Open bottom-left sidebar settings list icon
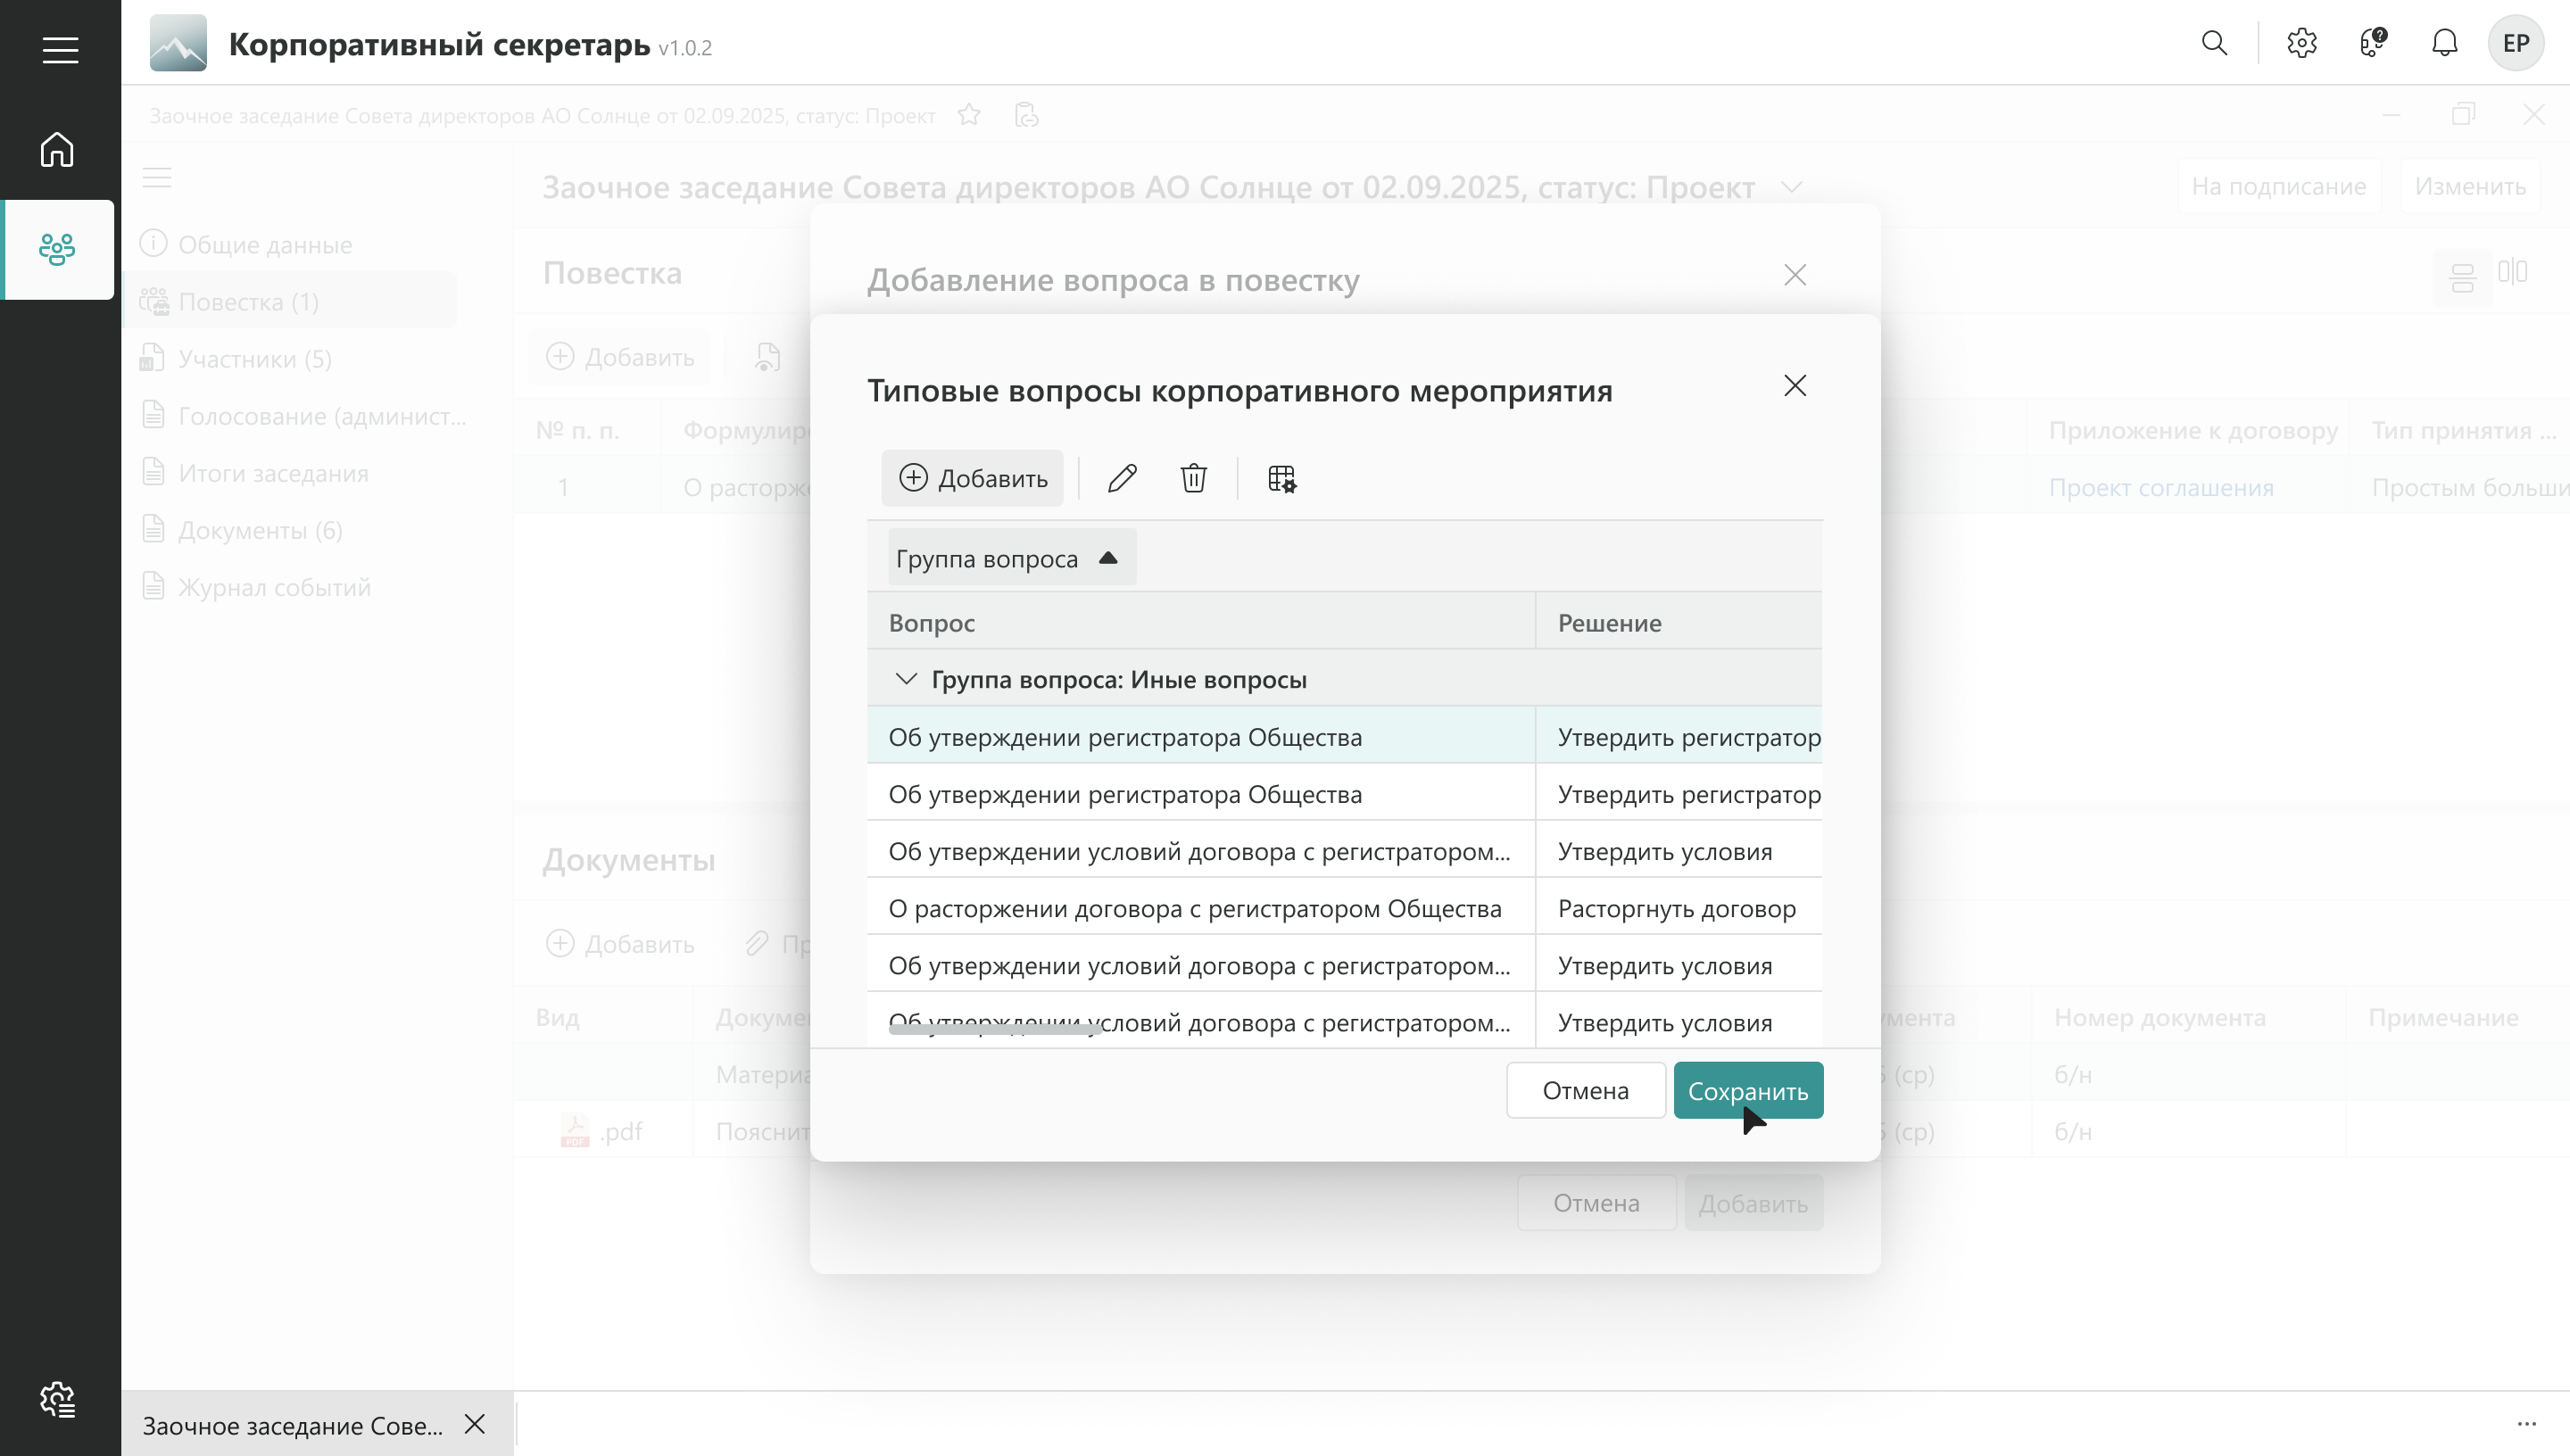The image size is (2570, 1456). (x=57, y=1399)
